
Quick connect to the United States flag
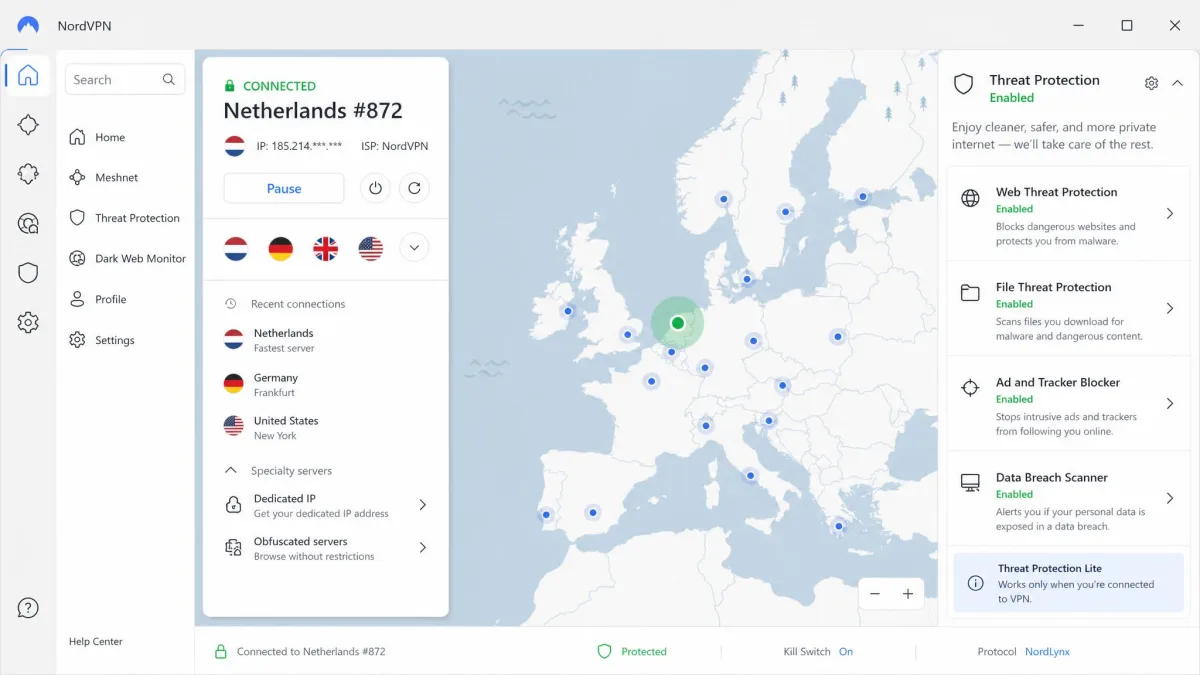pyautogui.click(x=371, y=248)
